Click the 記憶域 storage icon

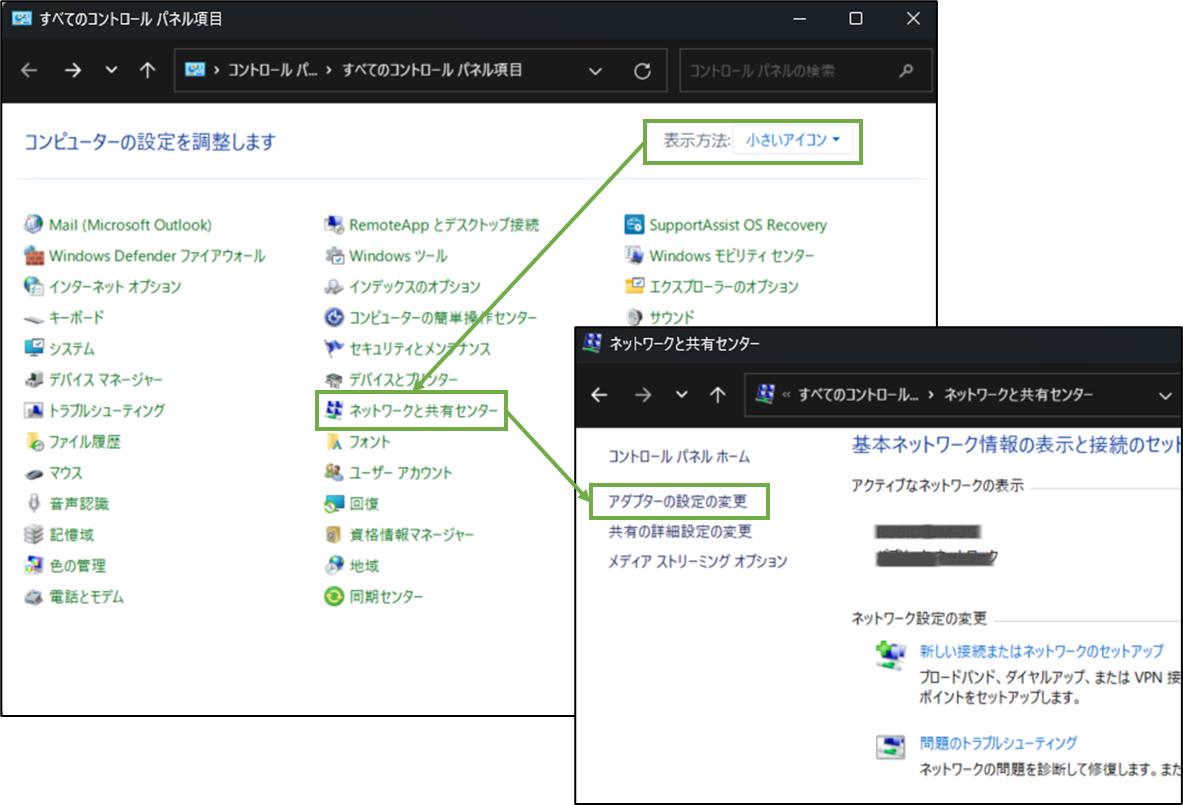click(33, 534)
